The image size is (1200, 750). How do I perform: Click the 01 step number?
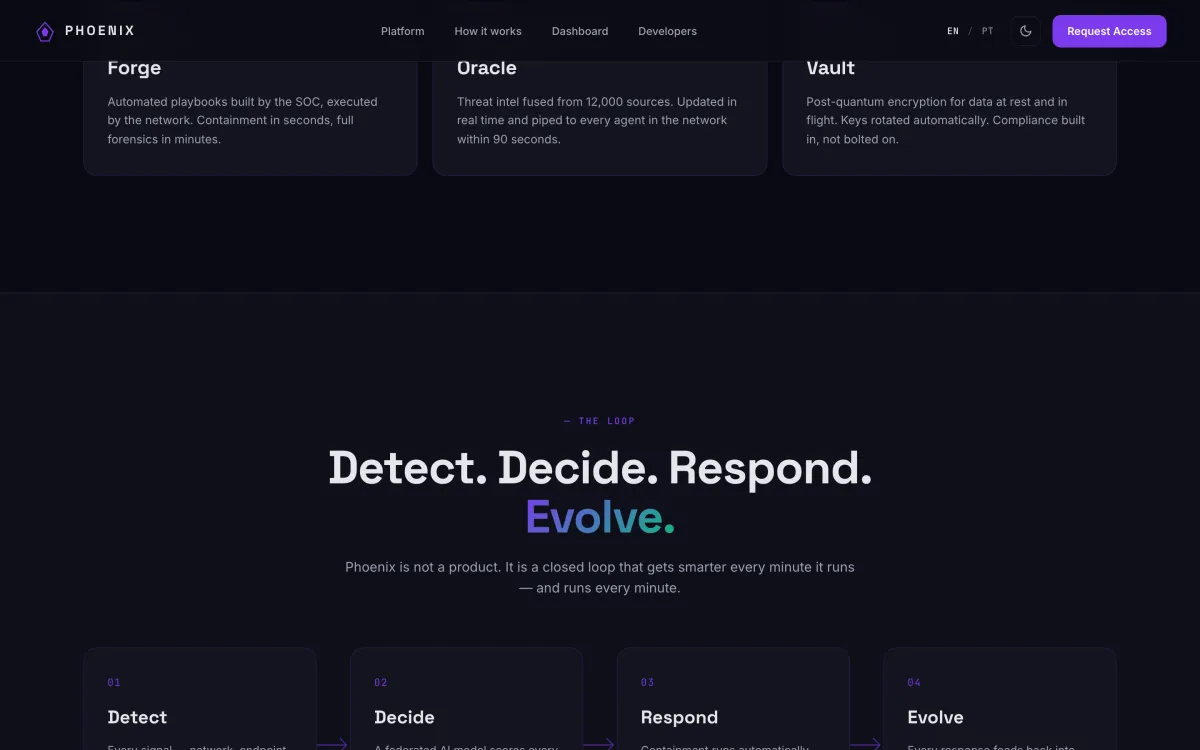coord(114,683)
